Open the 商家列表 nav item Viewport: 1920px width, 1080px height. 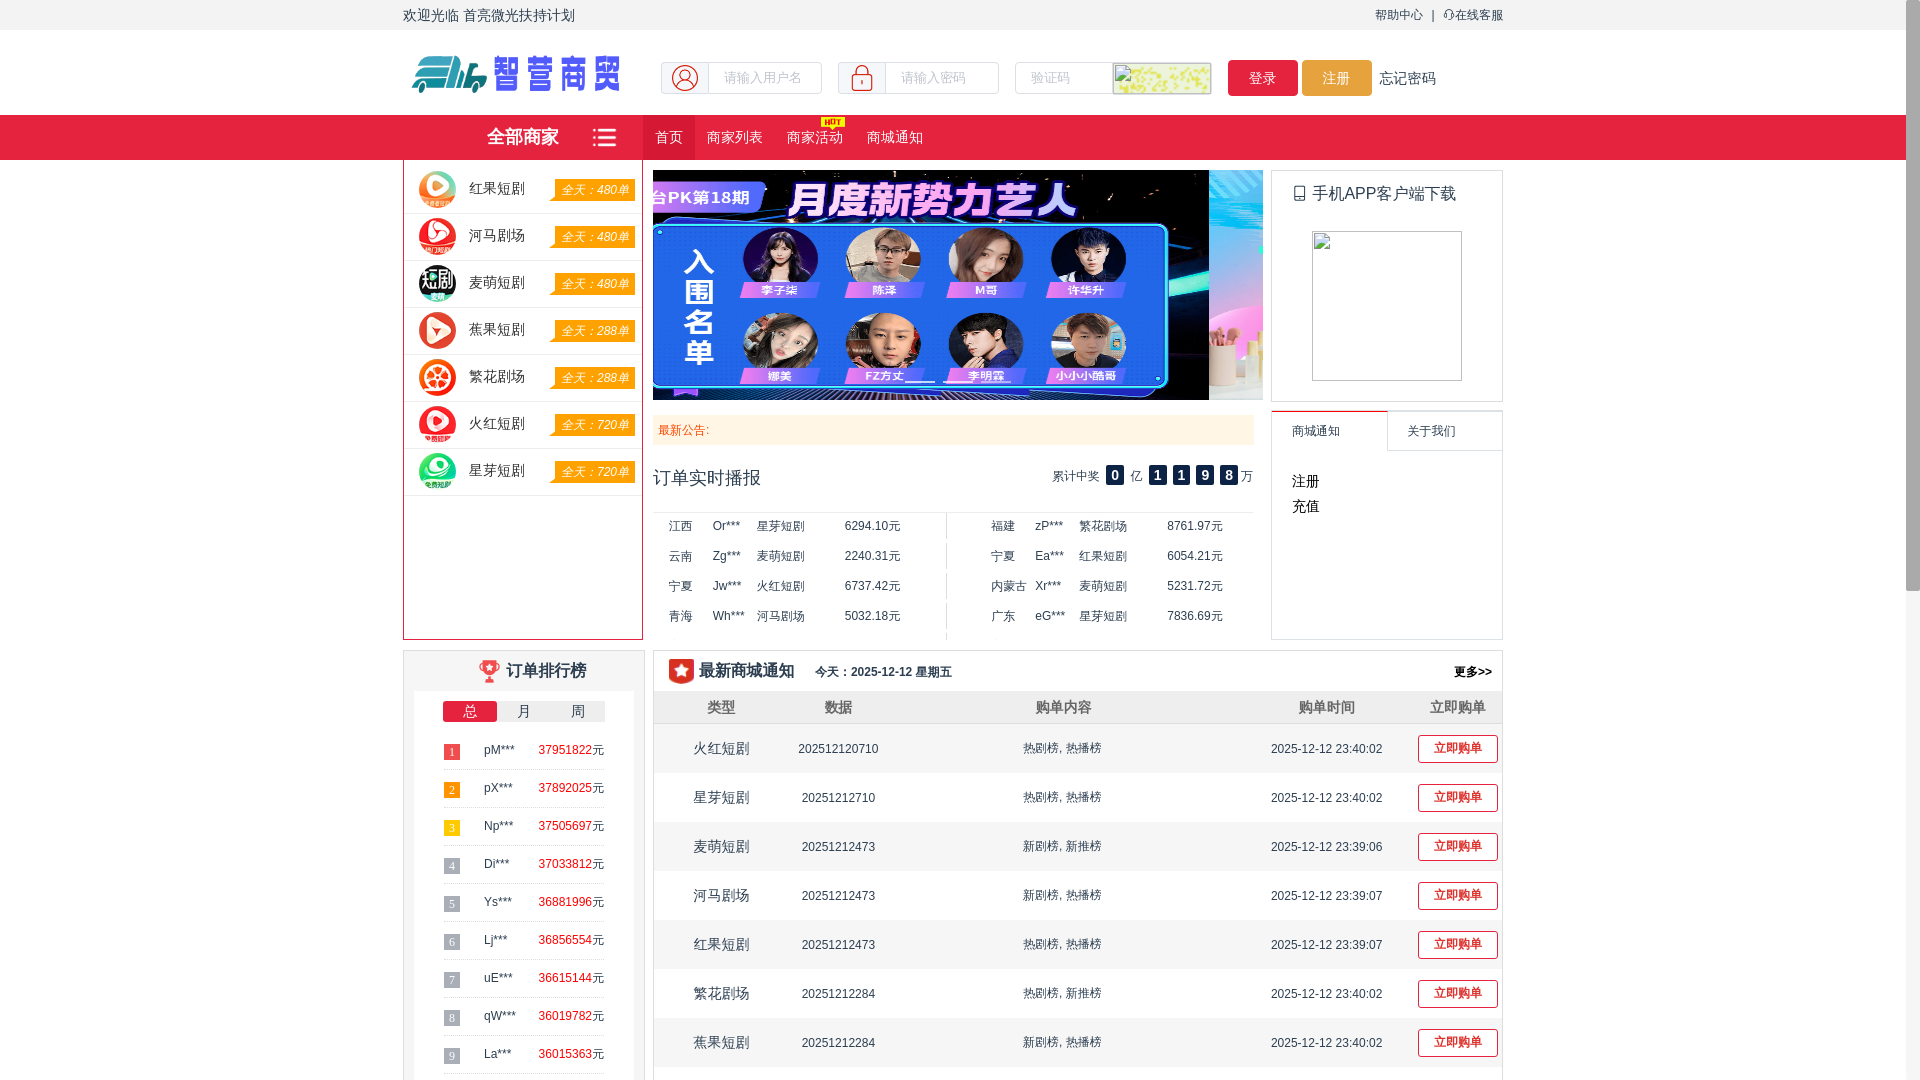(735, 138)
